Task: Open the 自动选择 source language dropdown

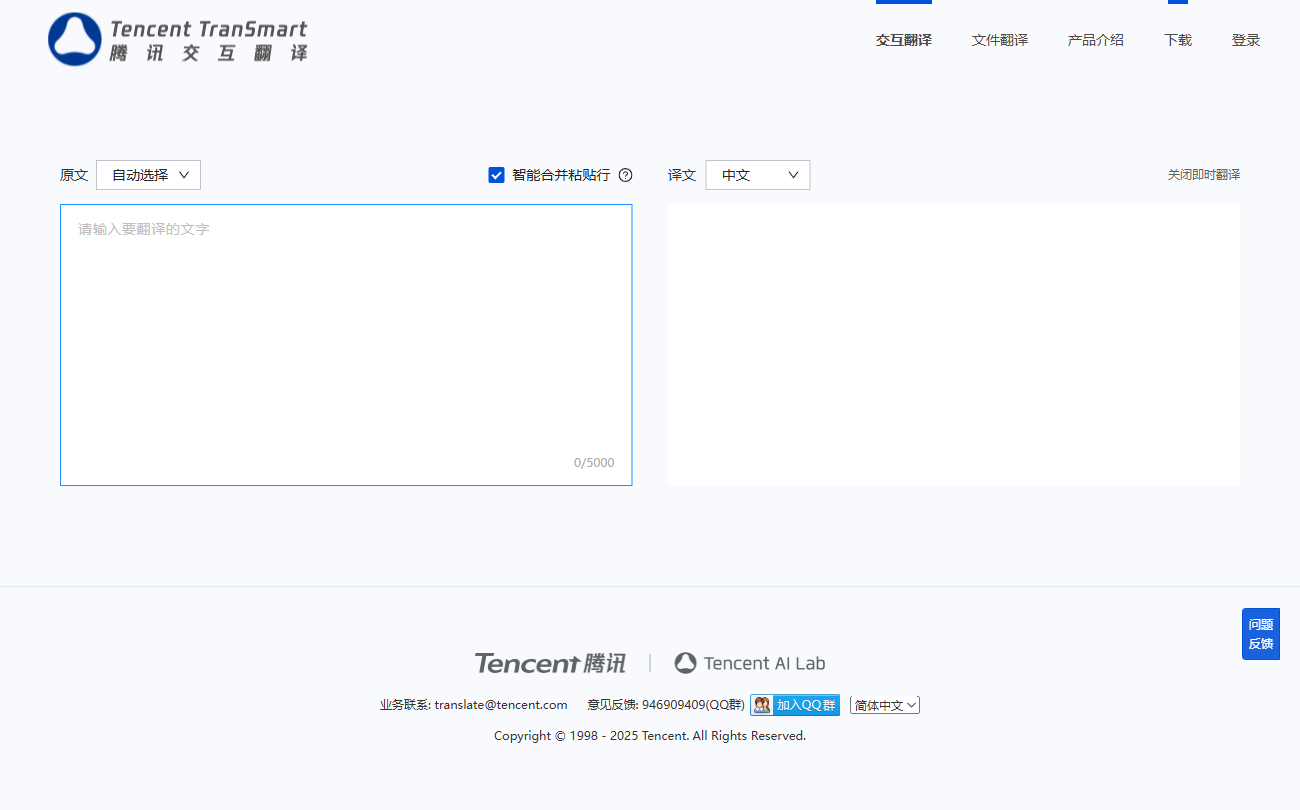Action: click(149, 175)
